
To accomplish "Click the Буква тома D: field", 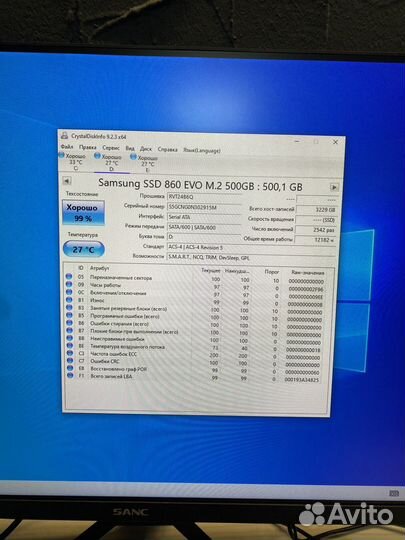I will point(204,237).
